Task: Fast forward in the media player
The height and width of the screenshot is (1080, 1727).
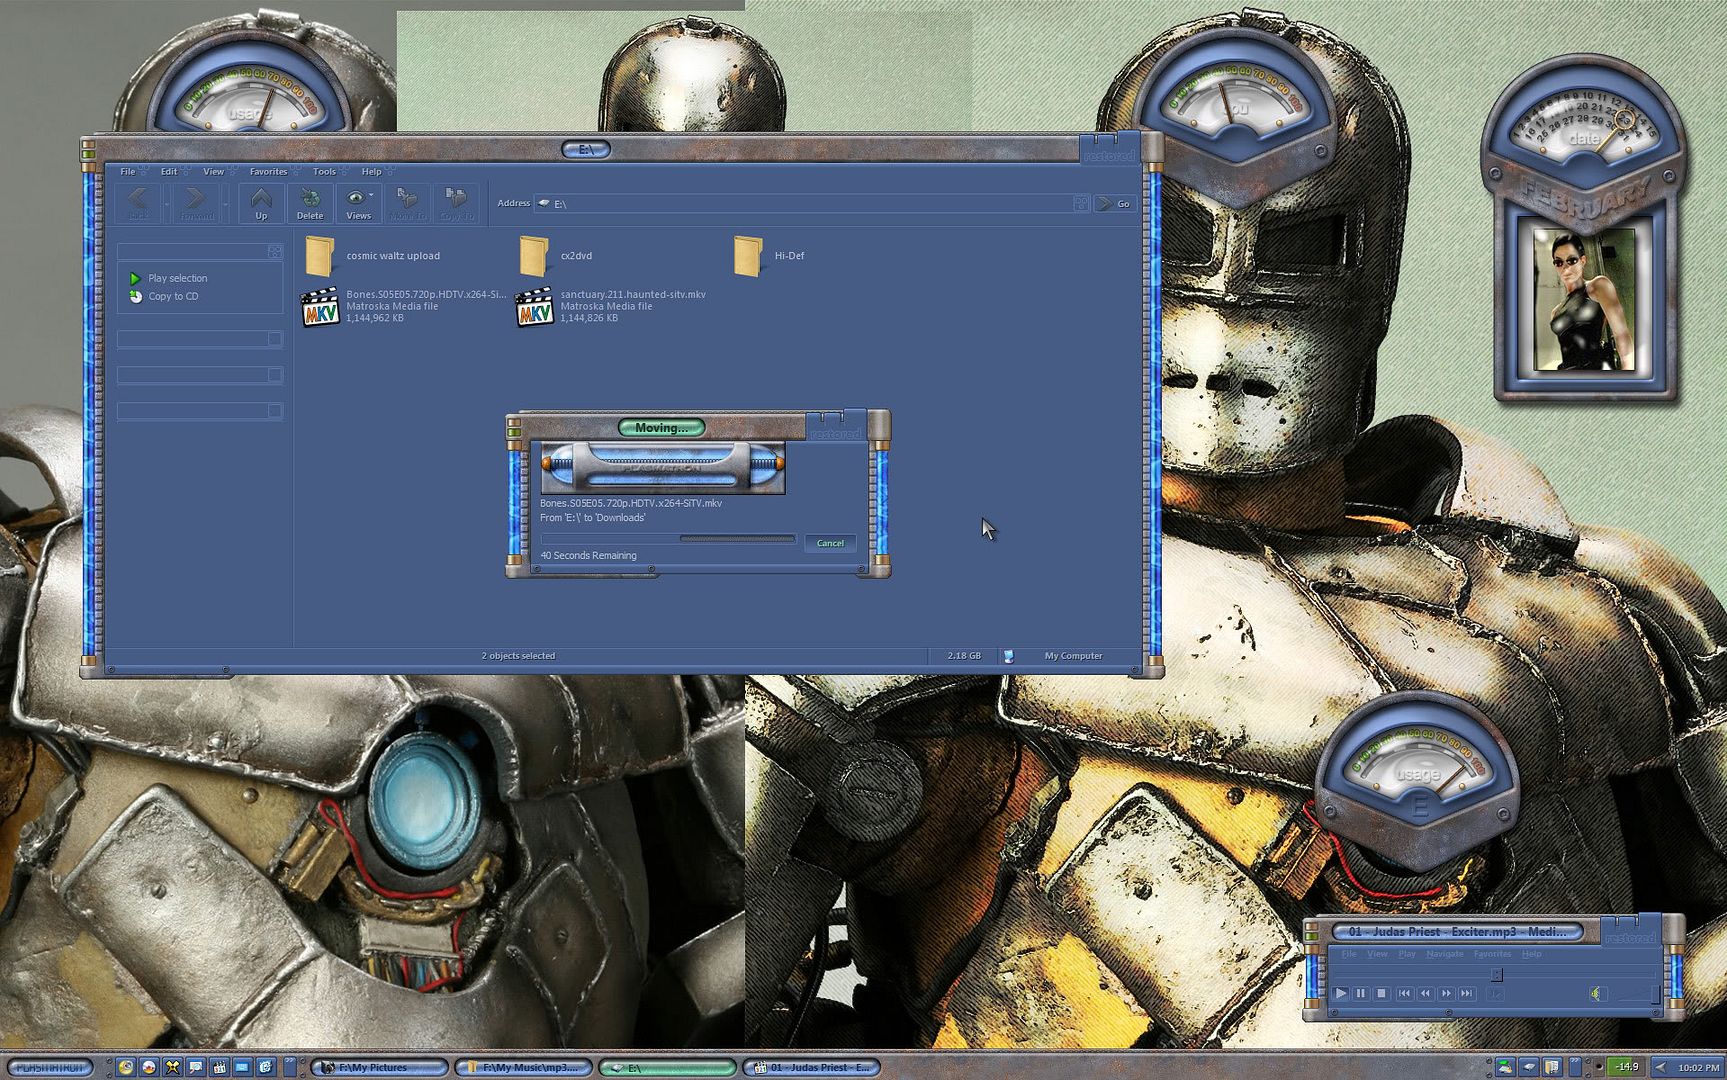Action: [1446, 993]
